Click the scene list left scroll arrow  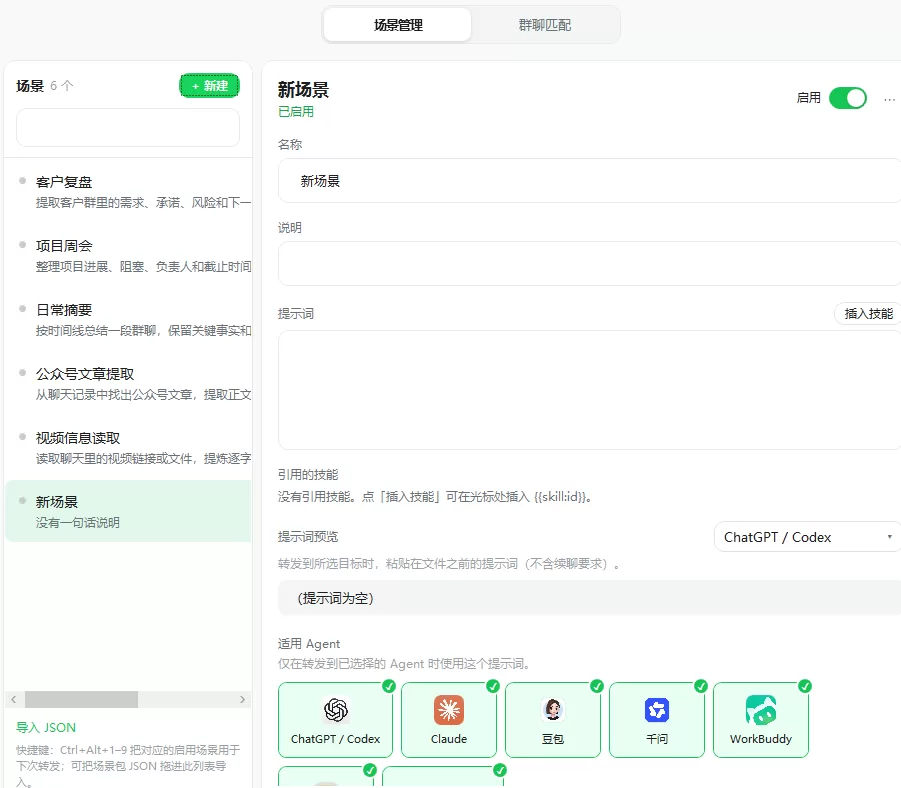(x=14, y=699)
